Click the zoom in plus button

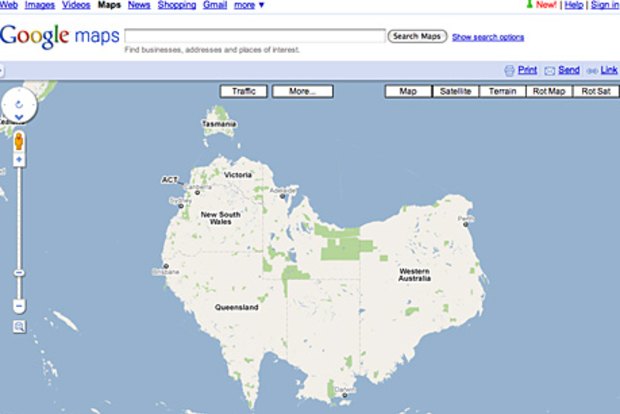[19, 160]
